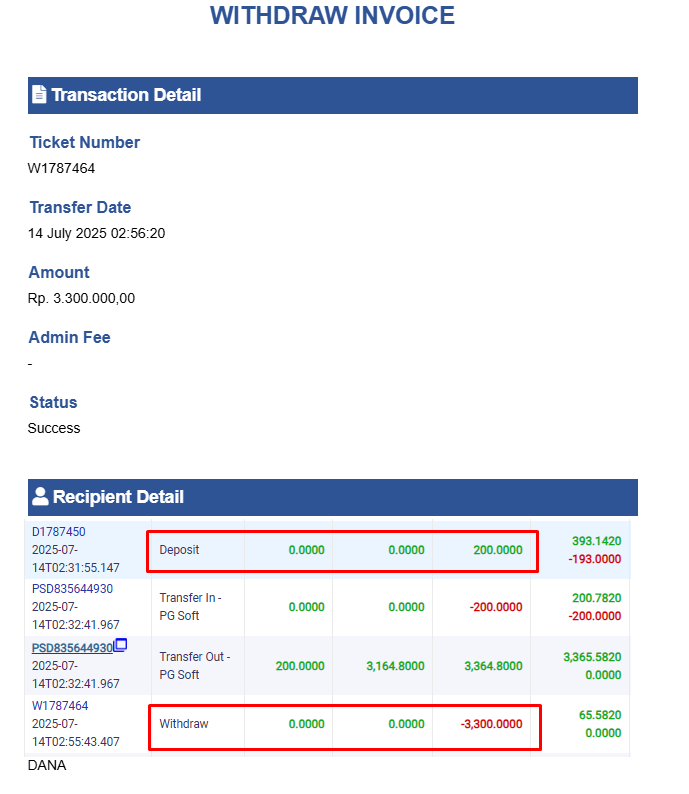Click the WITHDRAW INVOICE page title
The width and height of the screenshot is (689, 794).
[333, 15]
